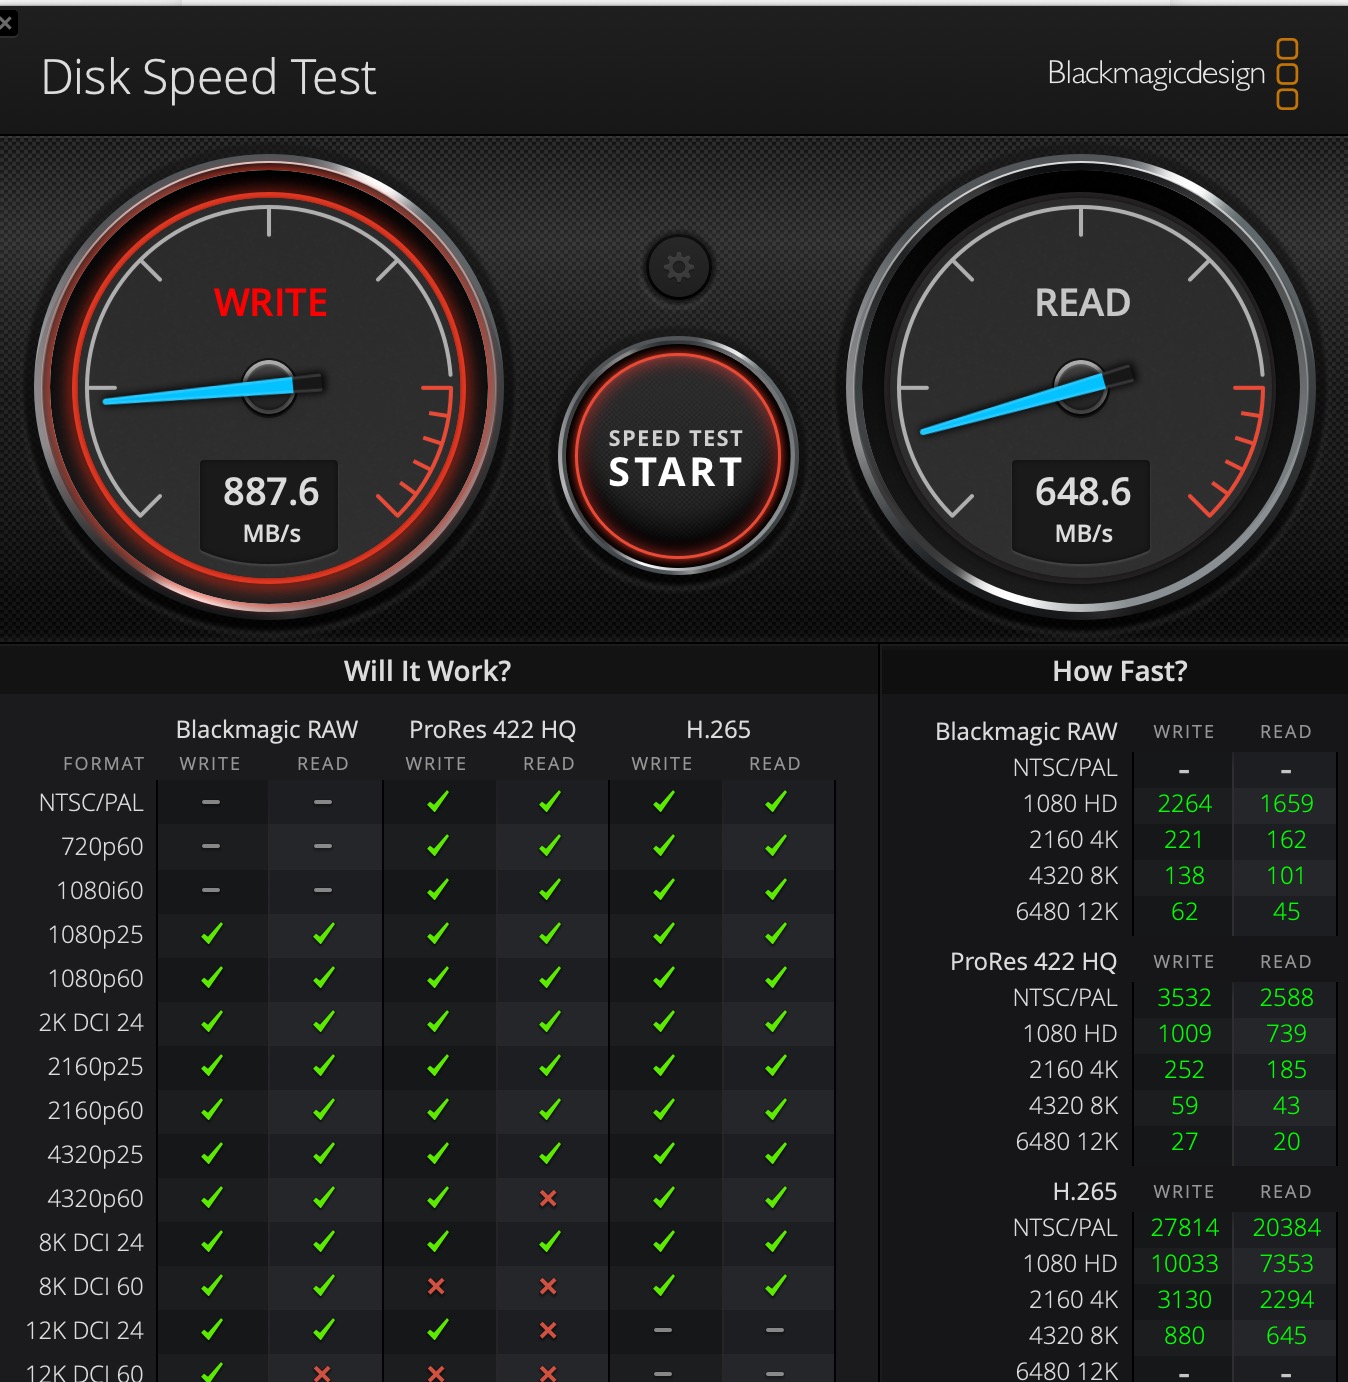Click Blackmagic RAW 2160 4K write value 221

click(x=1184, y=840)
